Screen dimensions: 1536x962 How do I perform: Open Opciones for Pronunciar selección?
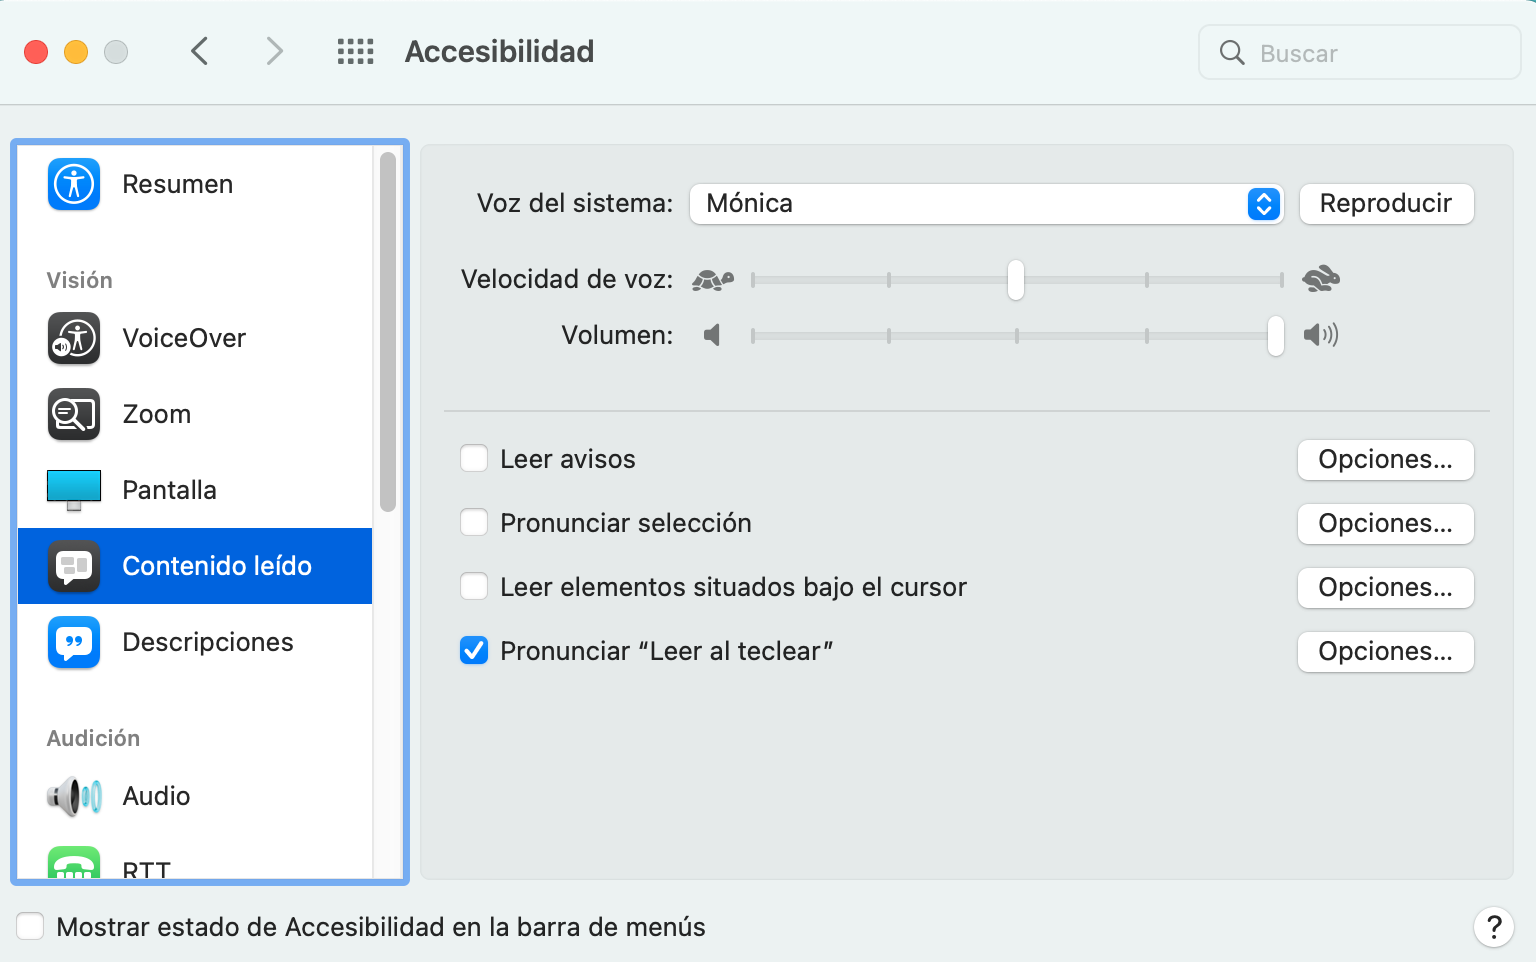[x=1385, y=524]
